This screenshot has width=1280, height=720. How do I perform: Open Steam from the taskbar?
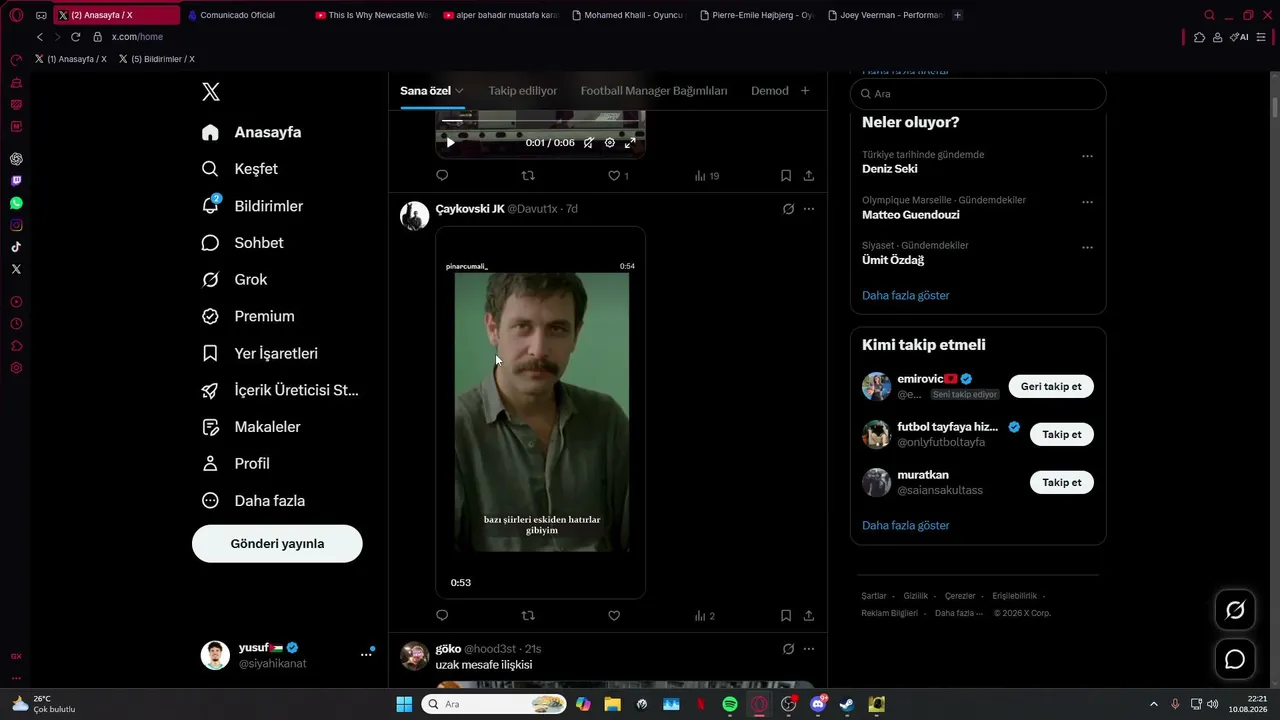click(847, 704)
